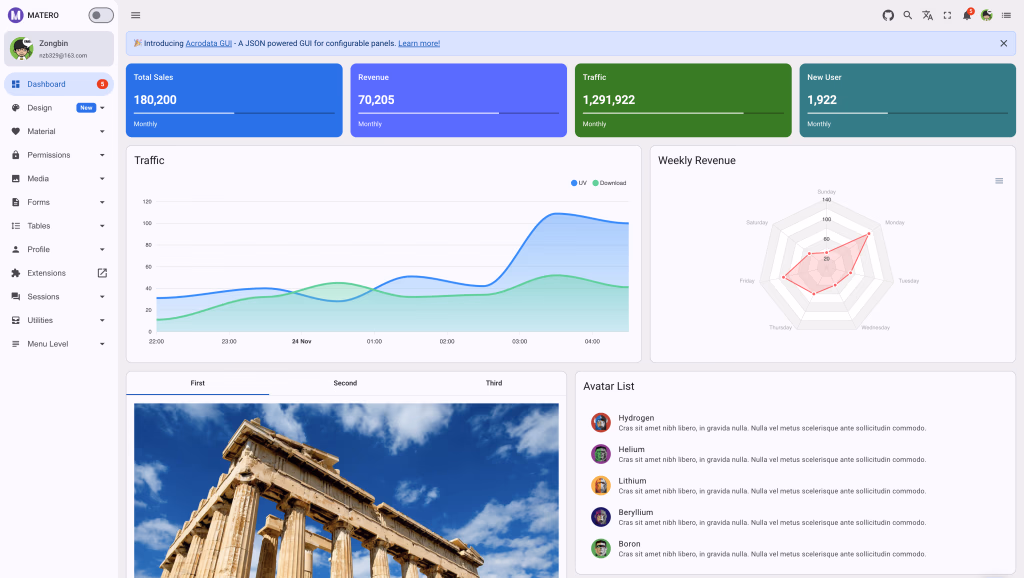Open the language translation picker icon
Screen dimensions: 1024x578
coord(928,15)
